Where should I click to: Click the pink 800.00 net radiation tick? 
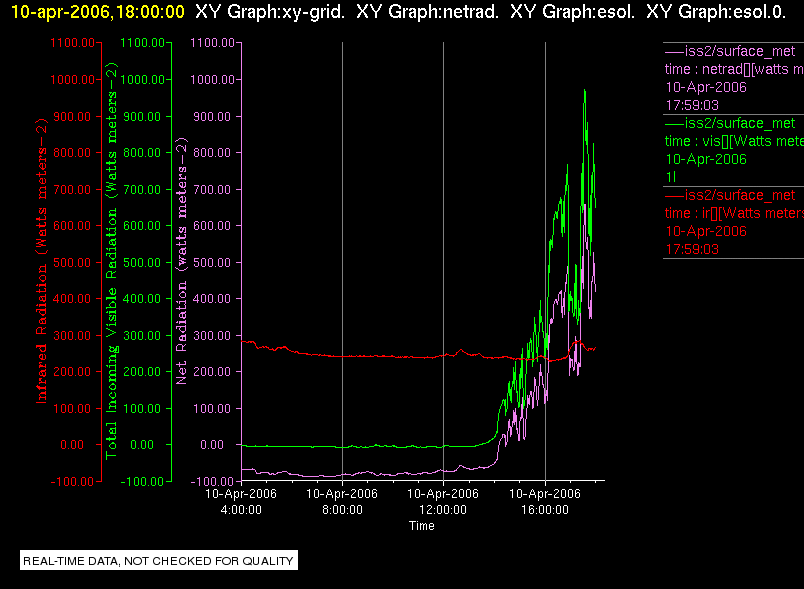click(212, 153)
